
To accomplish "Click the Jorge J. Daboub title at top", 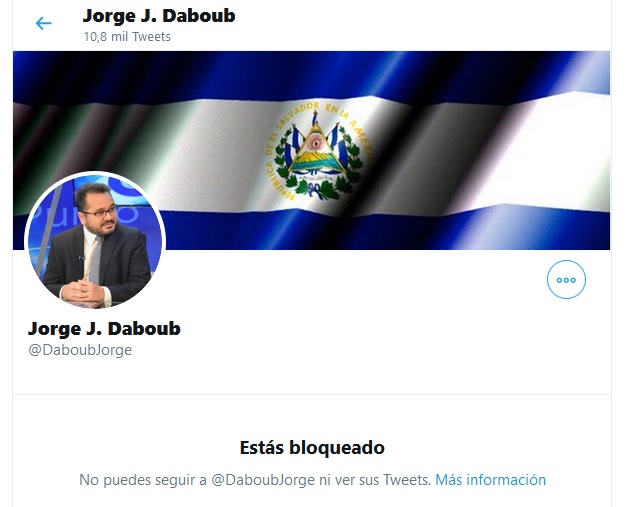I will tap(159, 16).
